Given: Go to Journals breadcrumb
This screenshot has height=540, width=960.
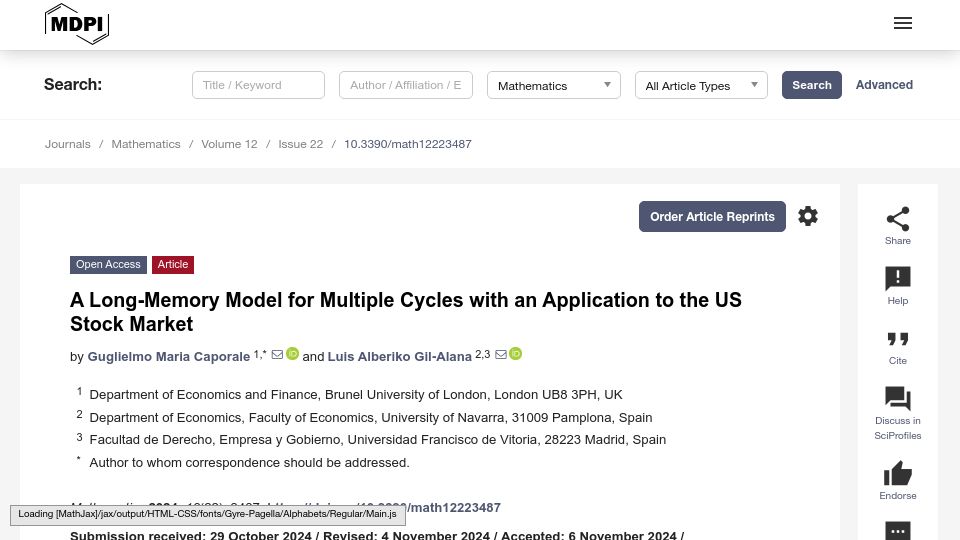Looking at the screenshot, I should point(67,144).
